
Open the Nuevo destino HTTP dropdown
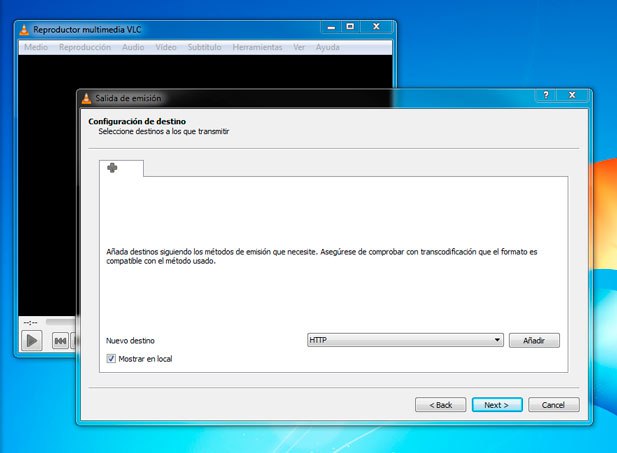click(405, 340)
